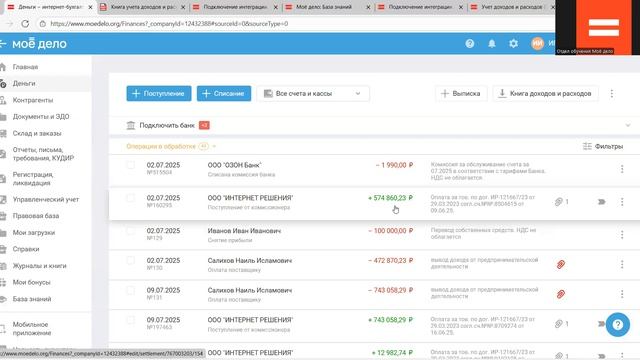Close the Деньги browser tab
This screenshot has height=360, width=640.
click(90, 7)
